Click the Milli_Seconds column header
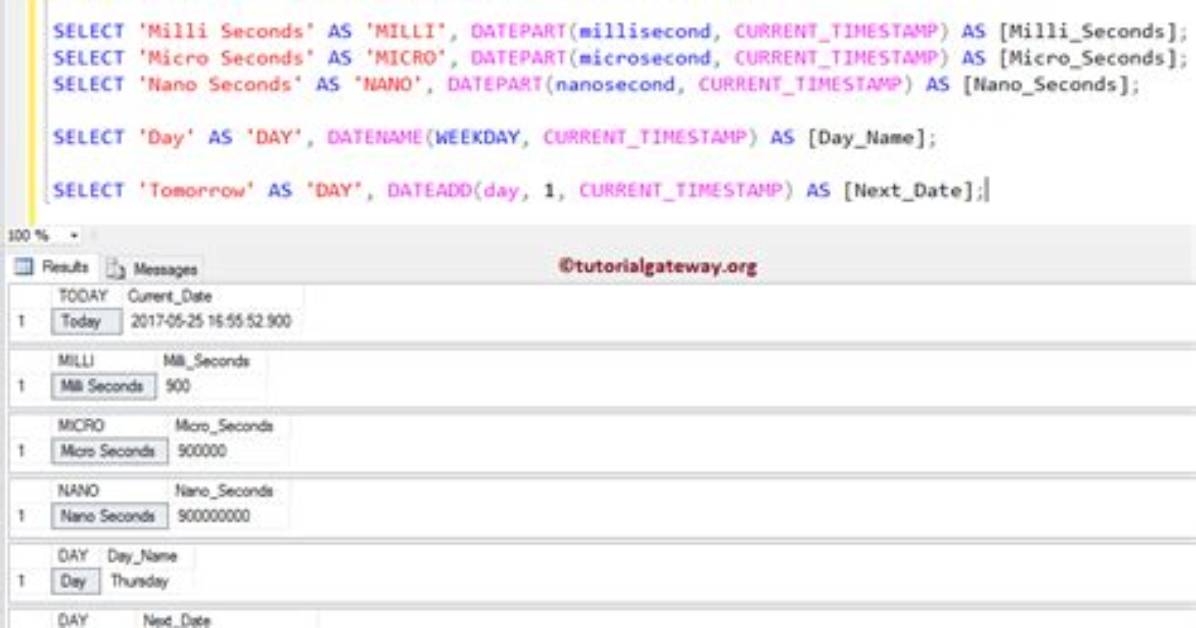1196x628 pixels. (x=207, y=361)
